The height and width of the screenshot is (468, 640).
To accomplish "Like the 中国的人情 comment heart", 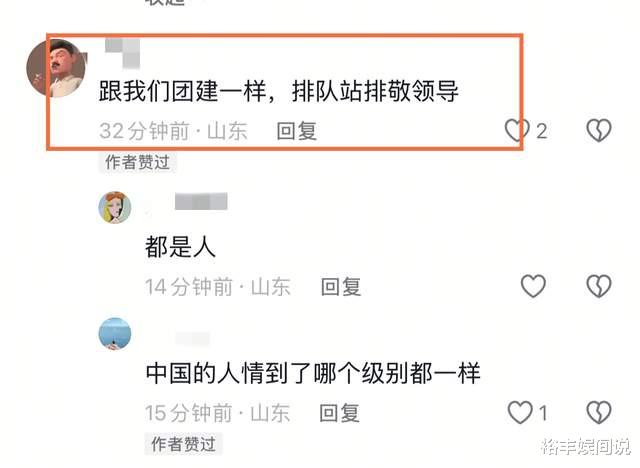I will click(520, 412).
